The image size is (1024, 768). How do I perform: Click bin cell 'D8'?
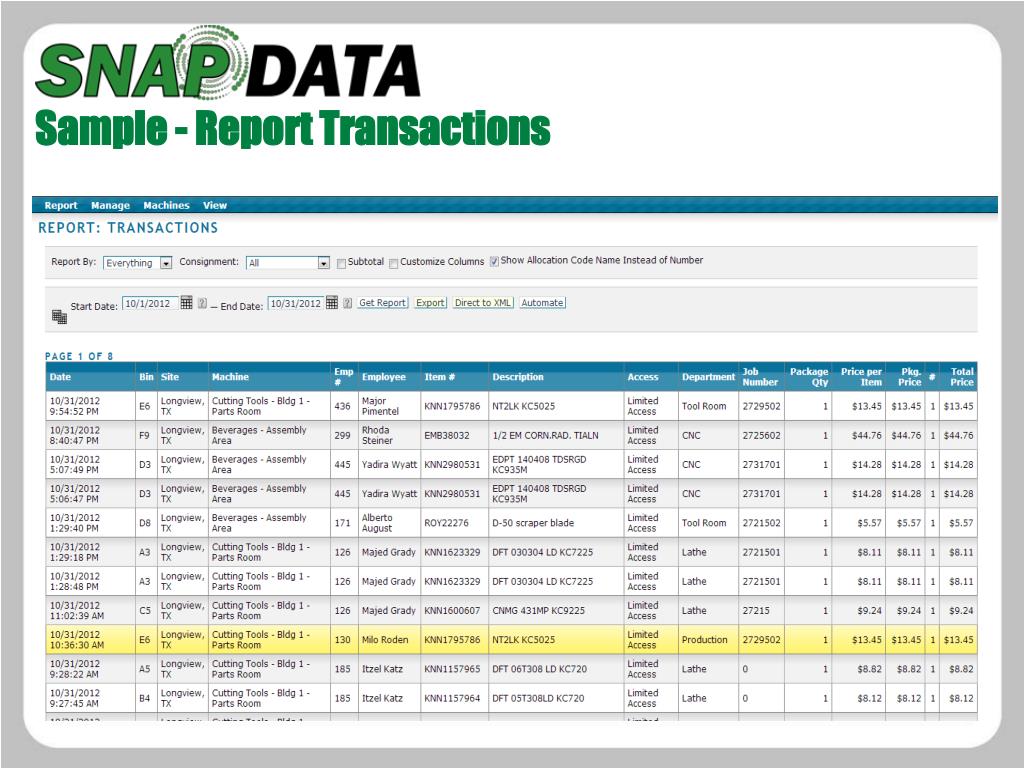(144, 523)
